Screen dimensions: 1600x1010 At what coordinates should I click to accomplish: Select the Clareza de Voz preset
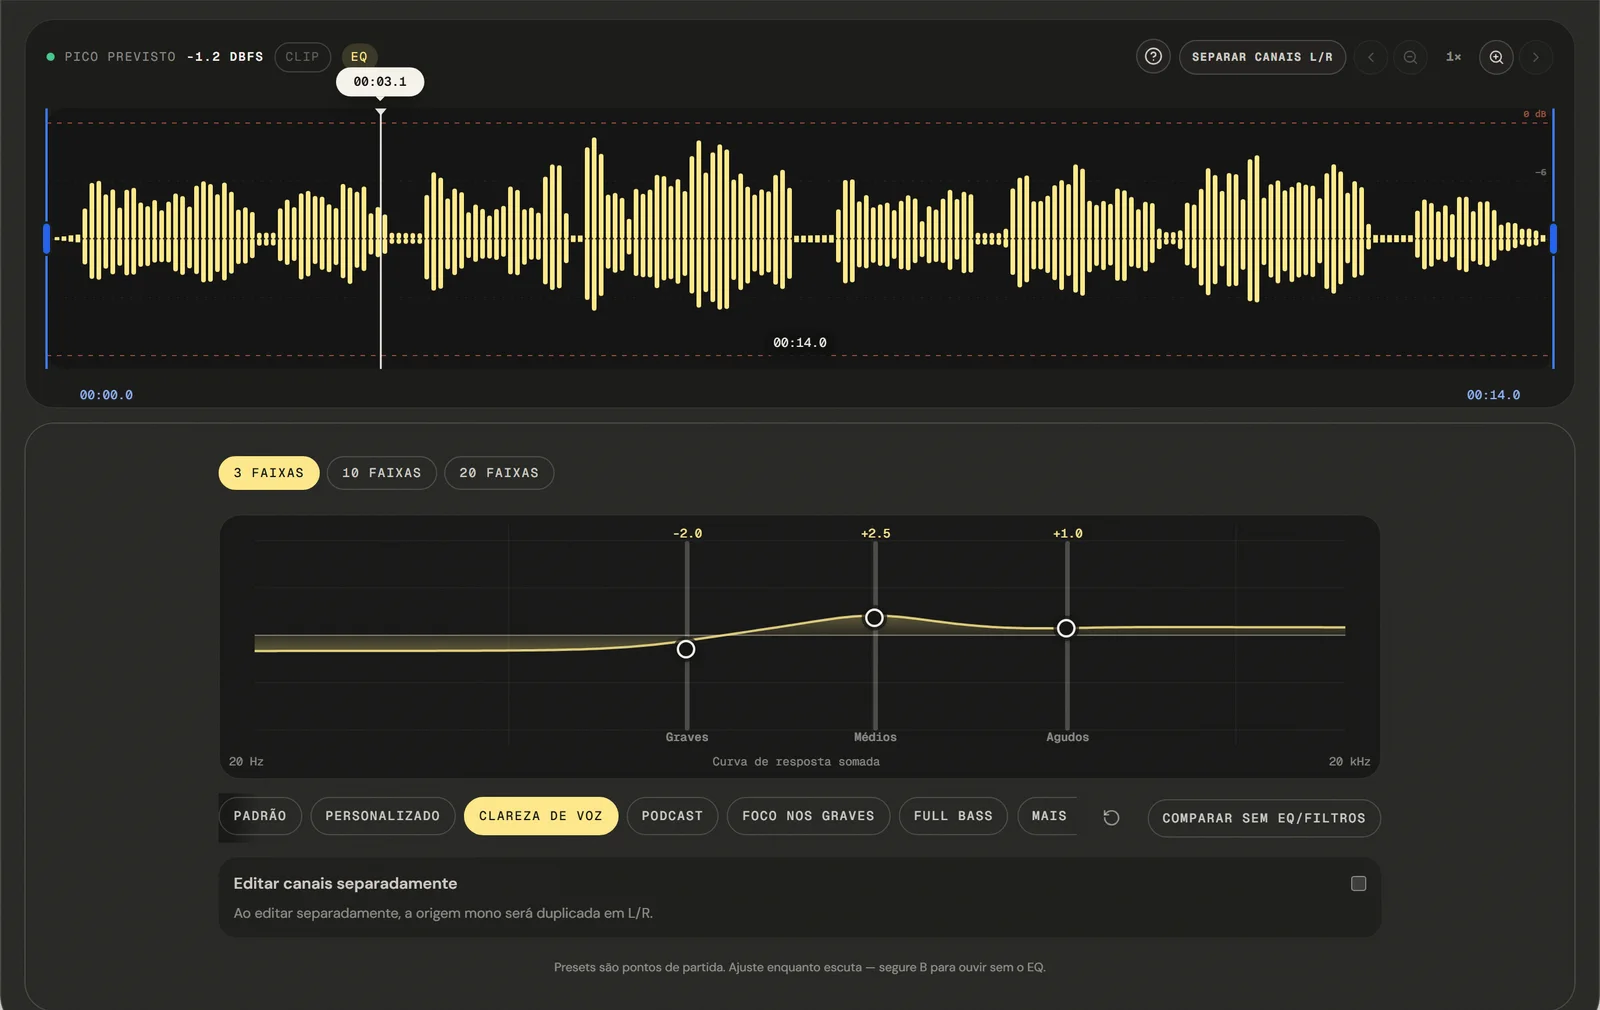[x=541, y=816]
